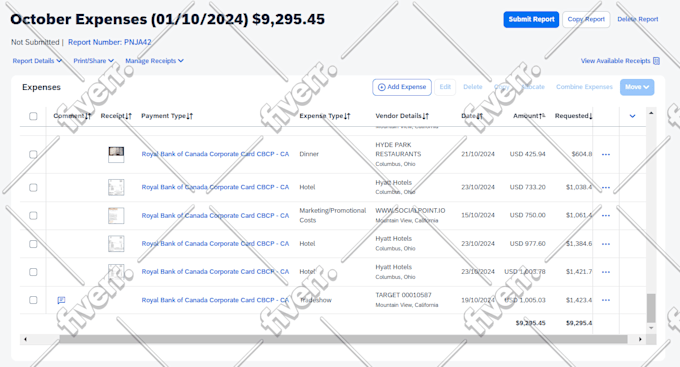
Task: Click HYDE PARK RESTAURANTS vendor text
Action: (x=398, y=149)
